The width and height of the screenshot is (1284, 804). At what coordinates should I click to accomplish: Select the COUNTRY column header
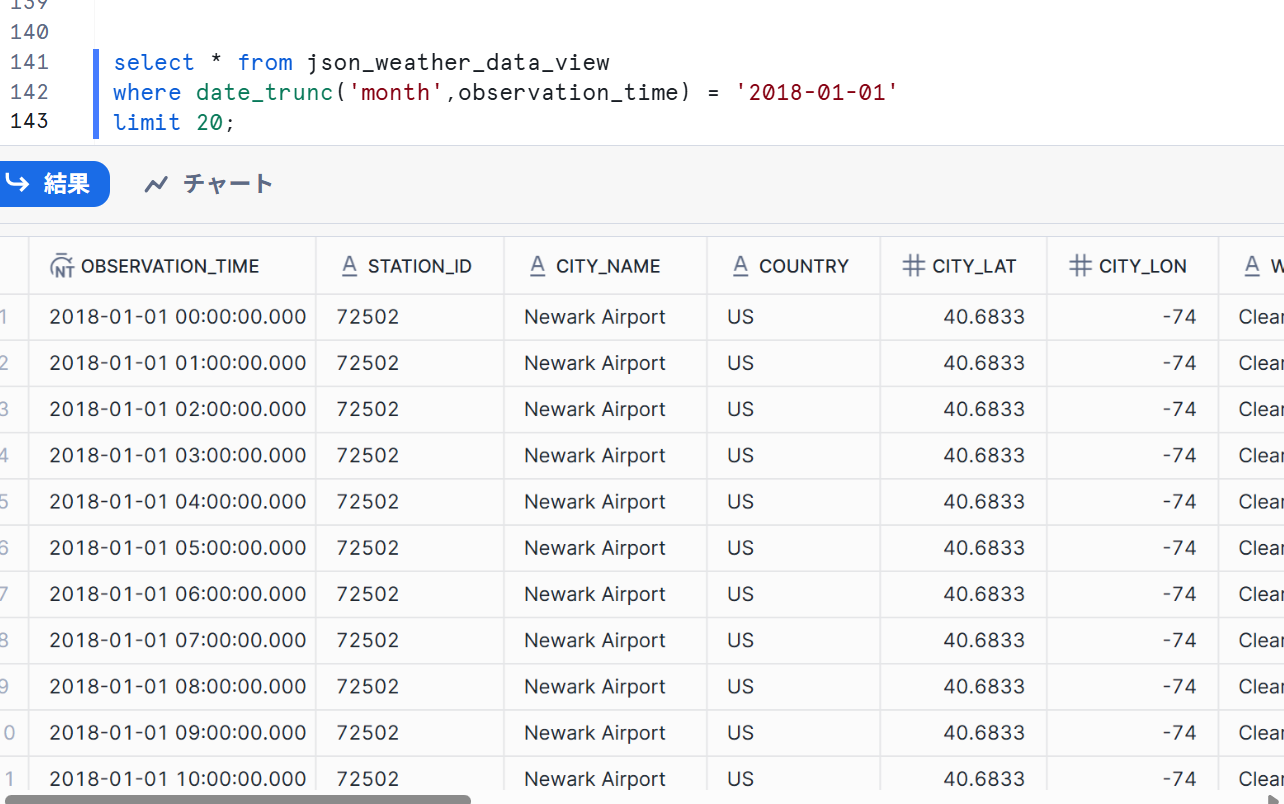[x=793, y=266]
